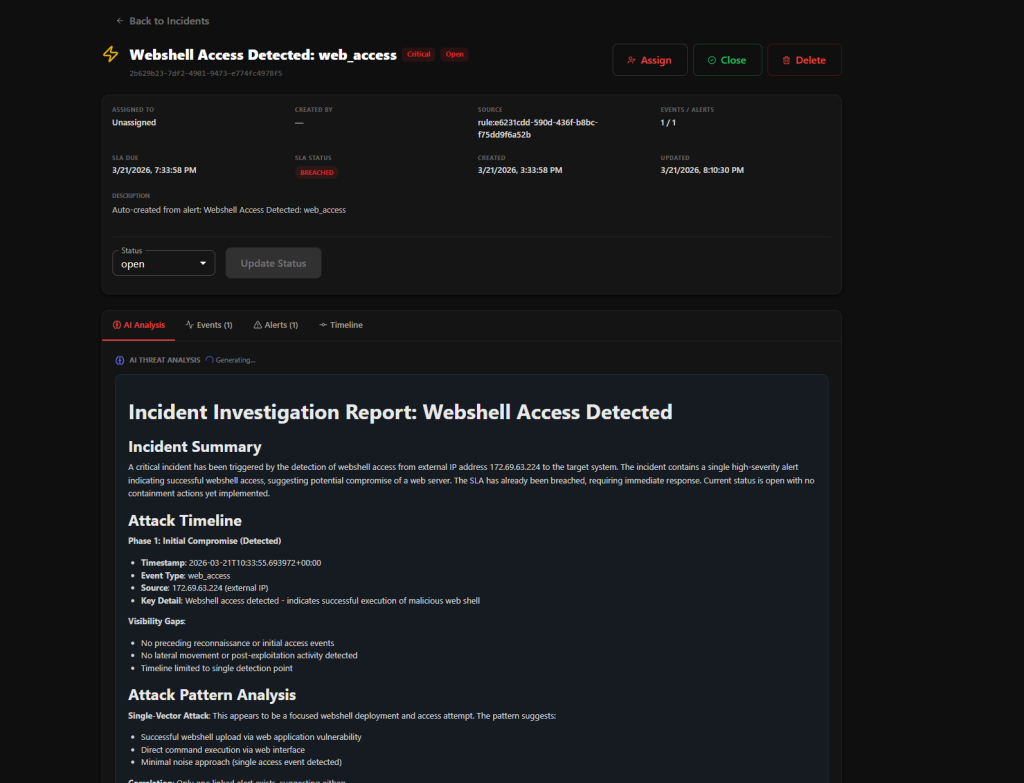Screen dimensions: 1024x783
Task: Click the Generating spinner indicator
Action: pyautogui.click(x=209, y=359)
